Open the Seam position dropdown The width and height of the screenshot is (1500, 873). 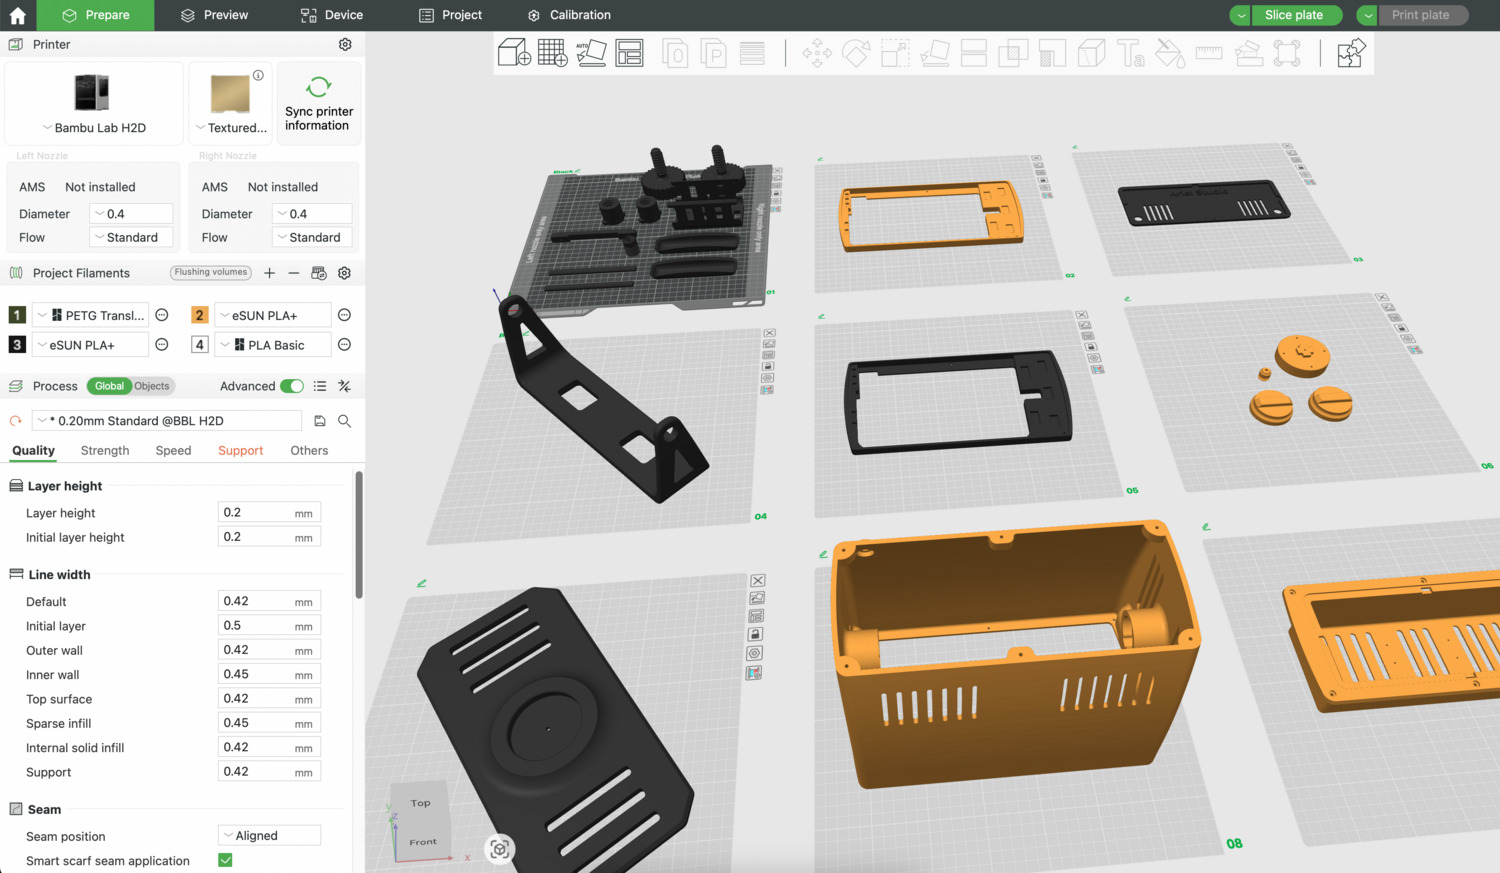pos(269,835)
